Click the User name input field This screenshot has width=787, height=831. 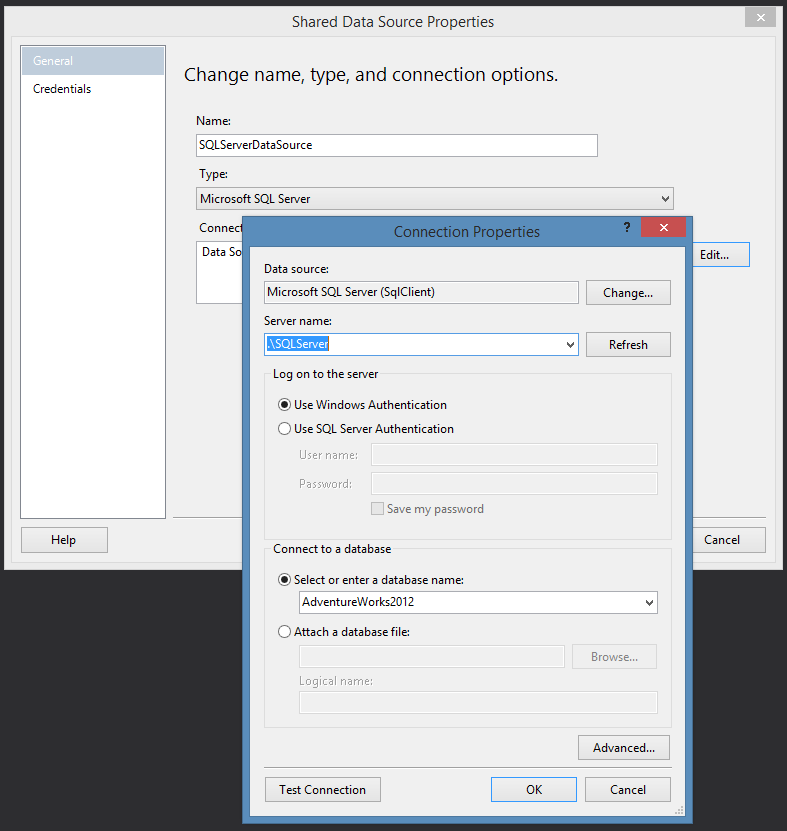[514, 455]
